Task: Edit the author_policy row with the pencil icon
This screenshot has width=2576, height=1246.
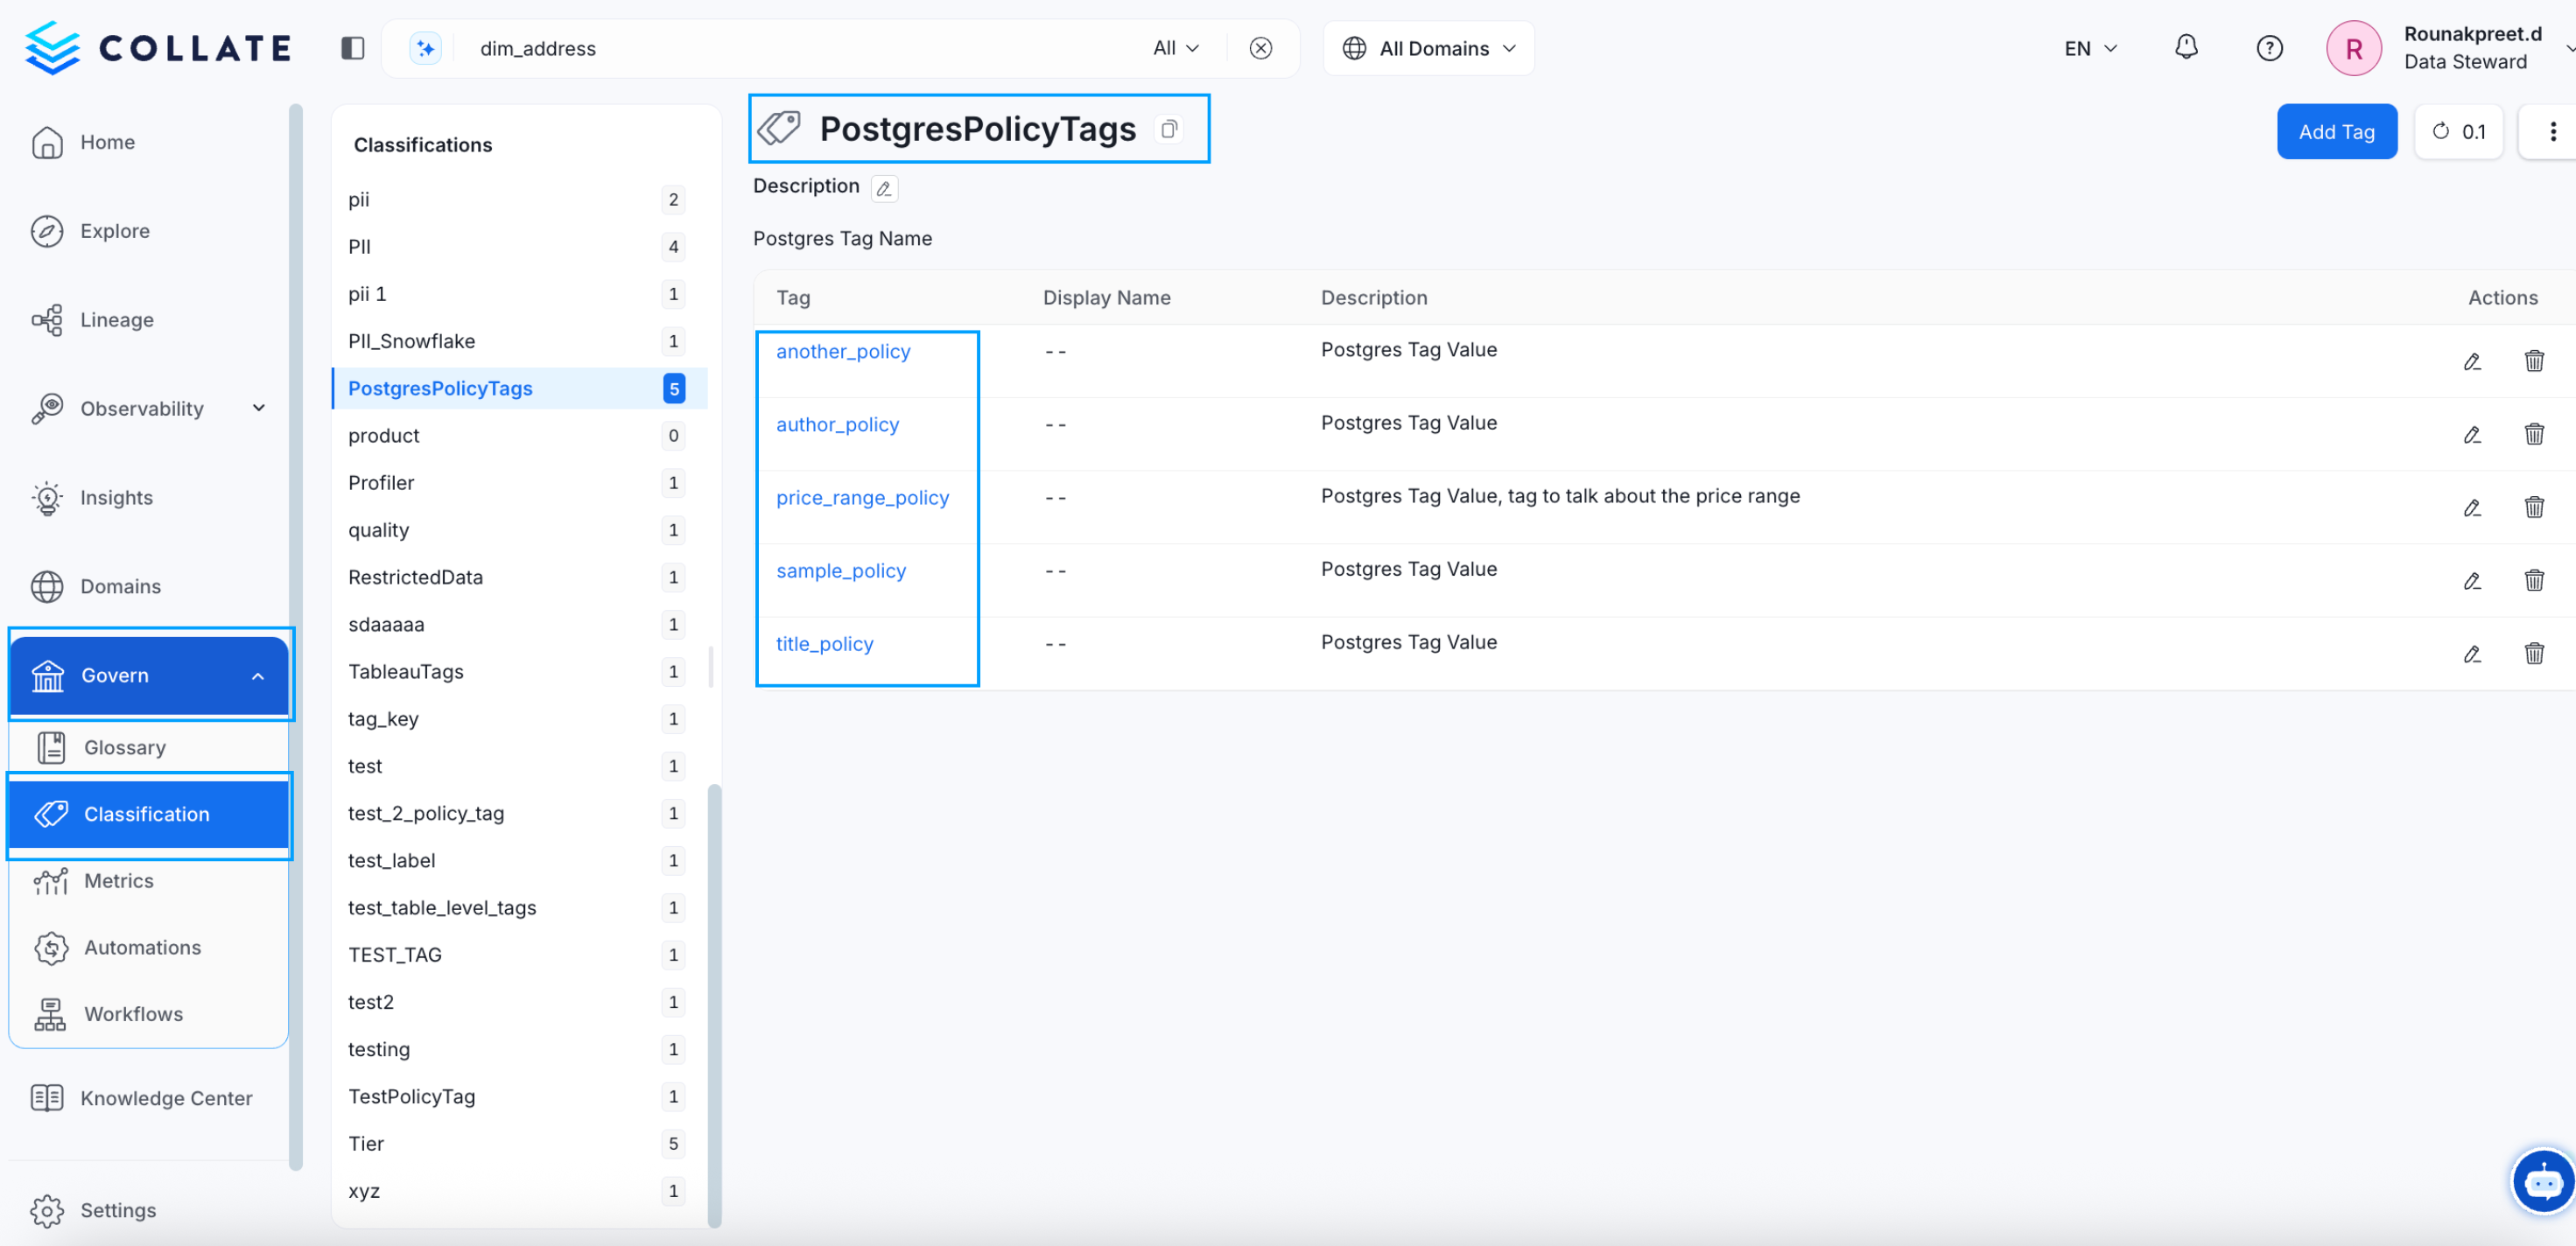Action: pyautogui.click(x=2473, y=434)
